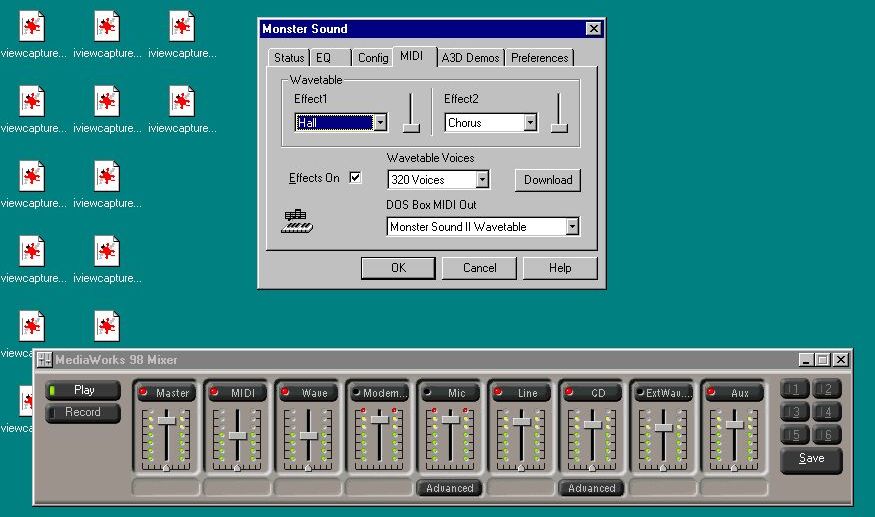
Task: Click the Master balance slider knob
Action: click(x=166, y=468)
